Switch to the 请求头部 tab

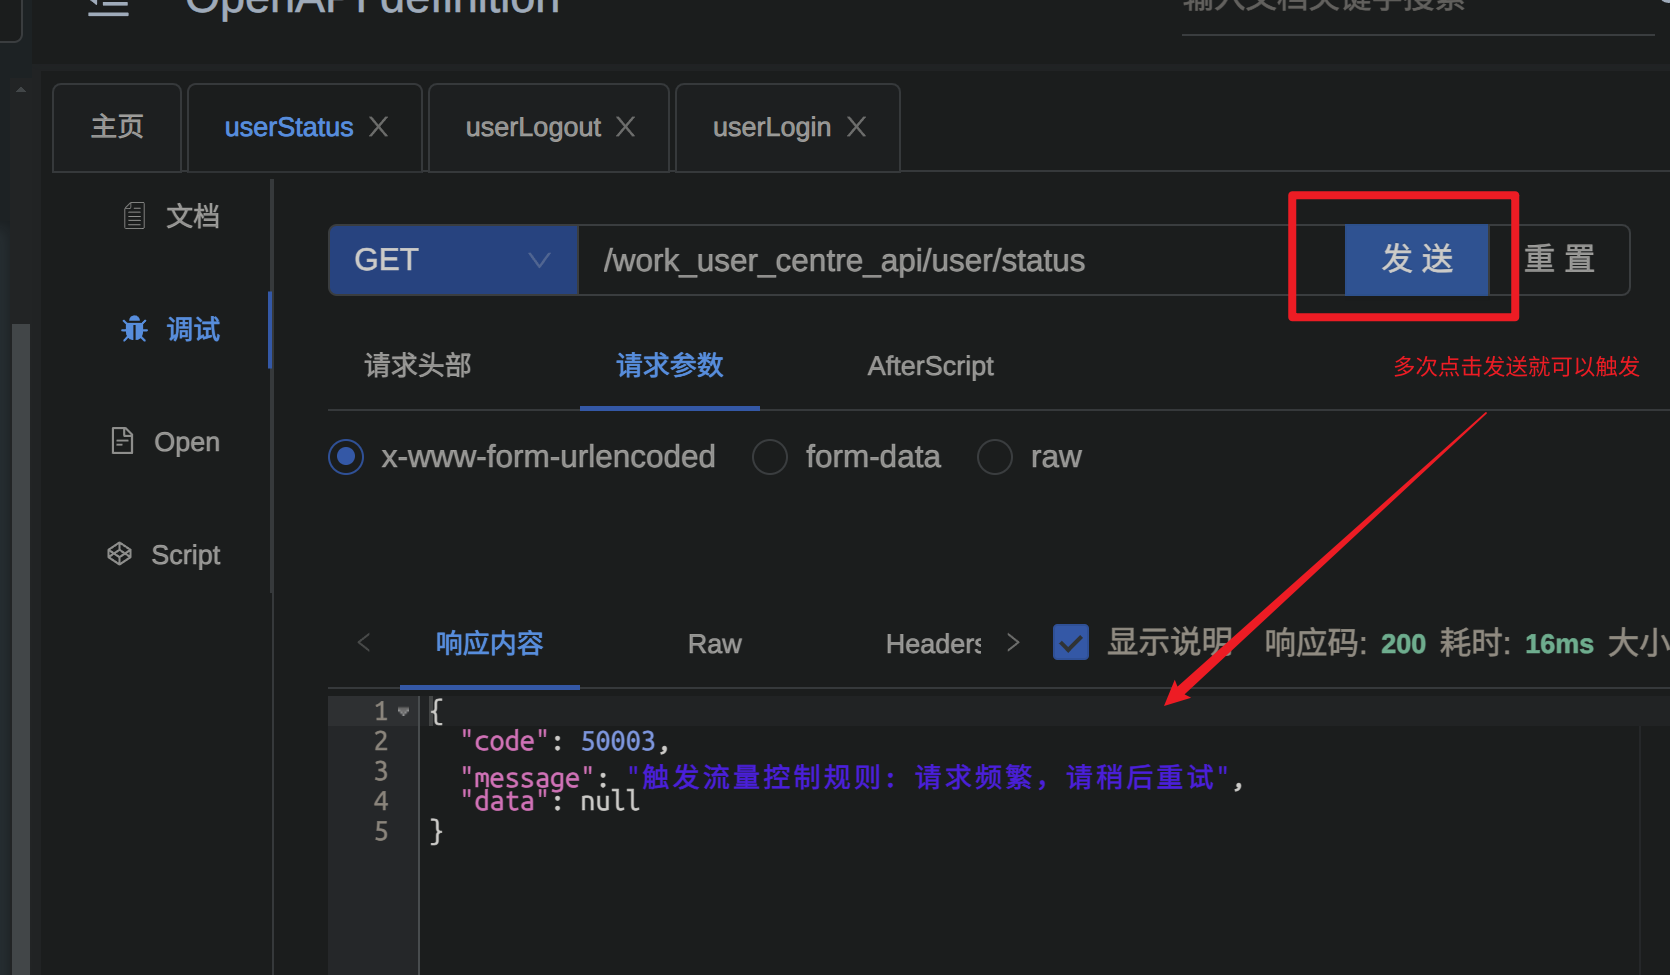pyautogui.click(x=417, y=366)
